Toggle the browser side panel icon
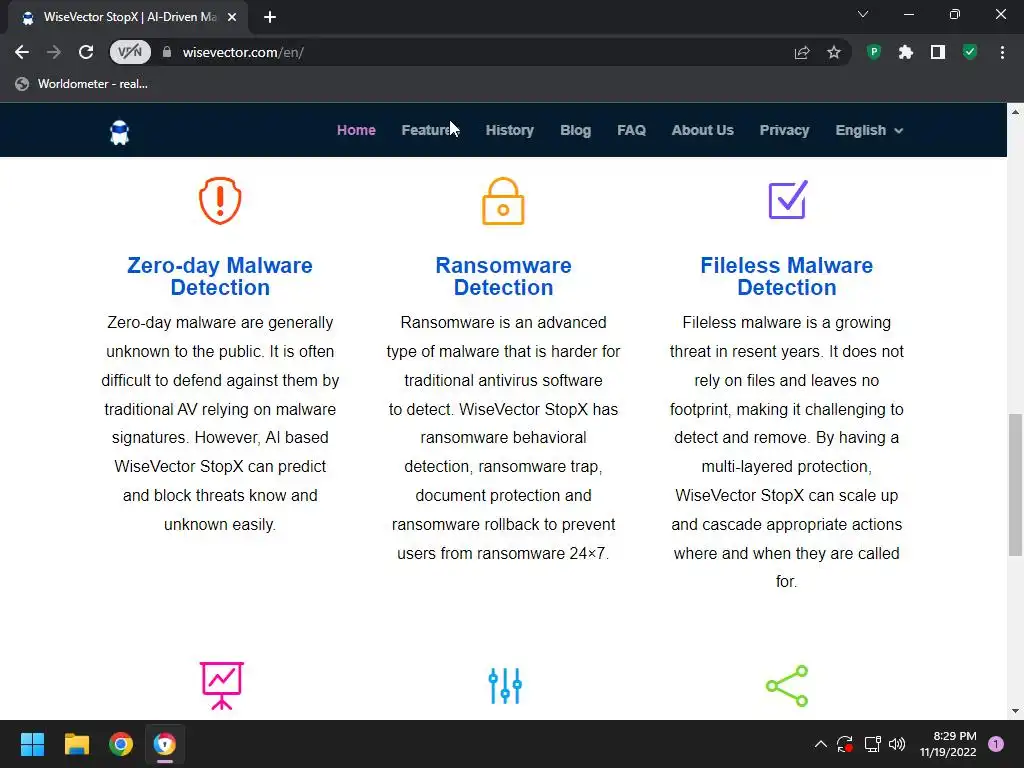This screenshot has width=1024, height=768. [x=938, y=52]
